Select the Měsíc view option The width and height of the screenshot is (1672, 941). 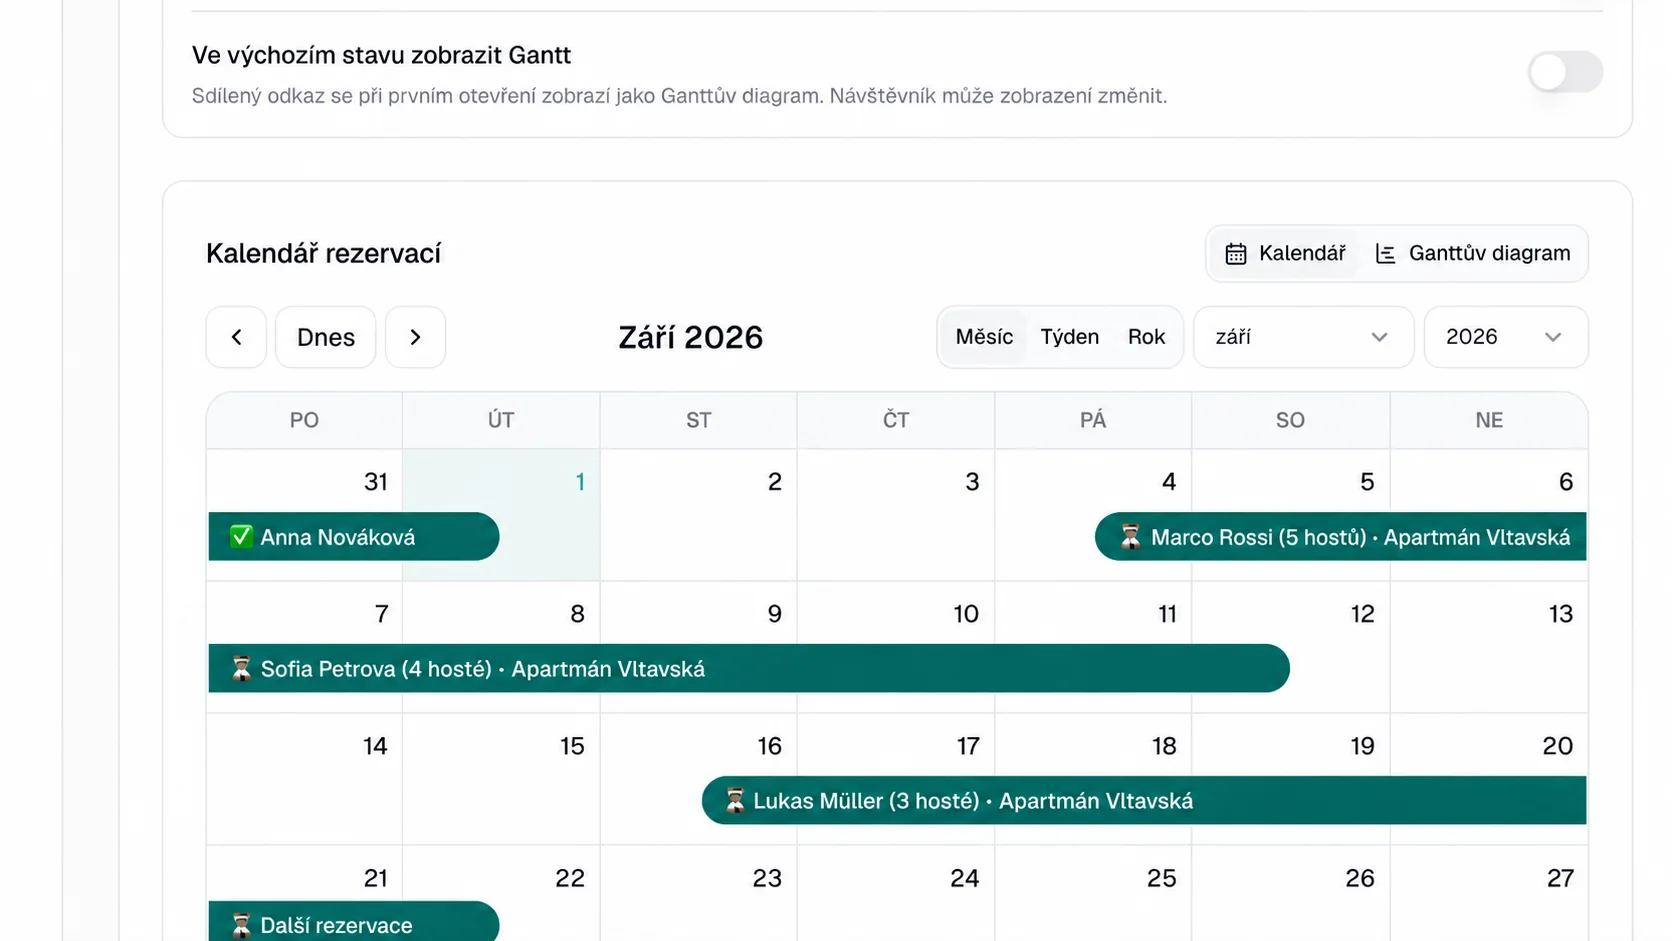pos(984,337)
